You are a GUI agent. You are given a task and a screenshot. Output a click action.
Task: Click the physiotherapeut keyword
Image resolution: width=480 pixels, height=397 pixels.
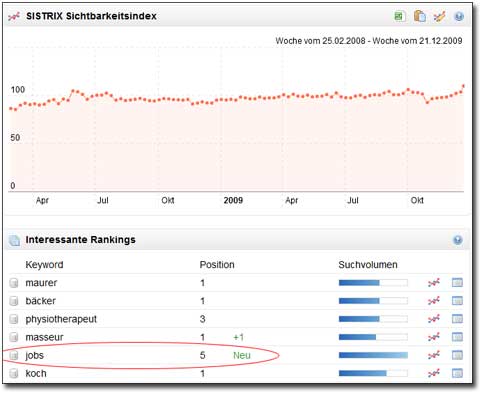[x=61, y=319]
